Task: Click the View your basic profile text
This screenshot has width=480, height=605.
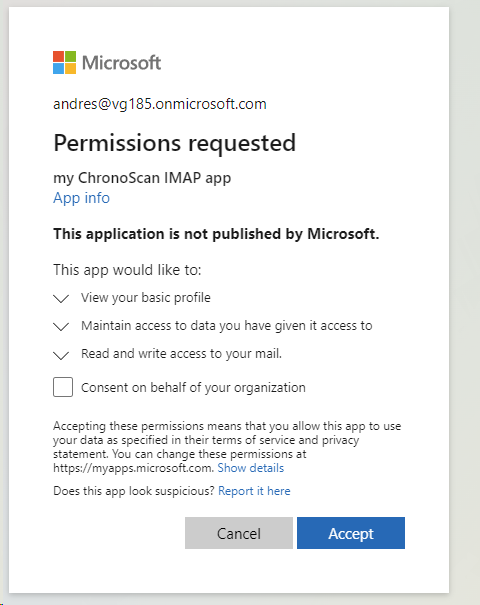Action: coord(146,298)
